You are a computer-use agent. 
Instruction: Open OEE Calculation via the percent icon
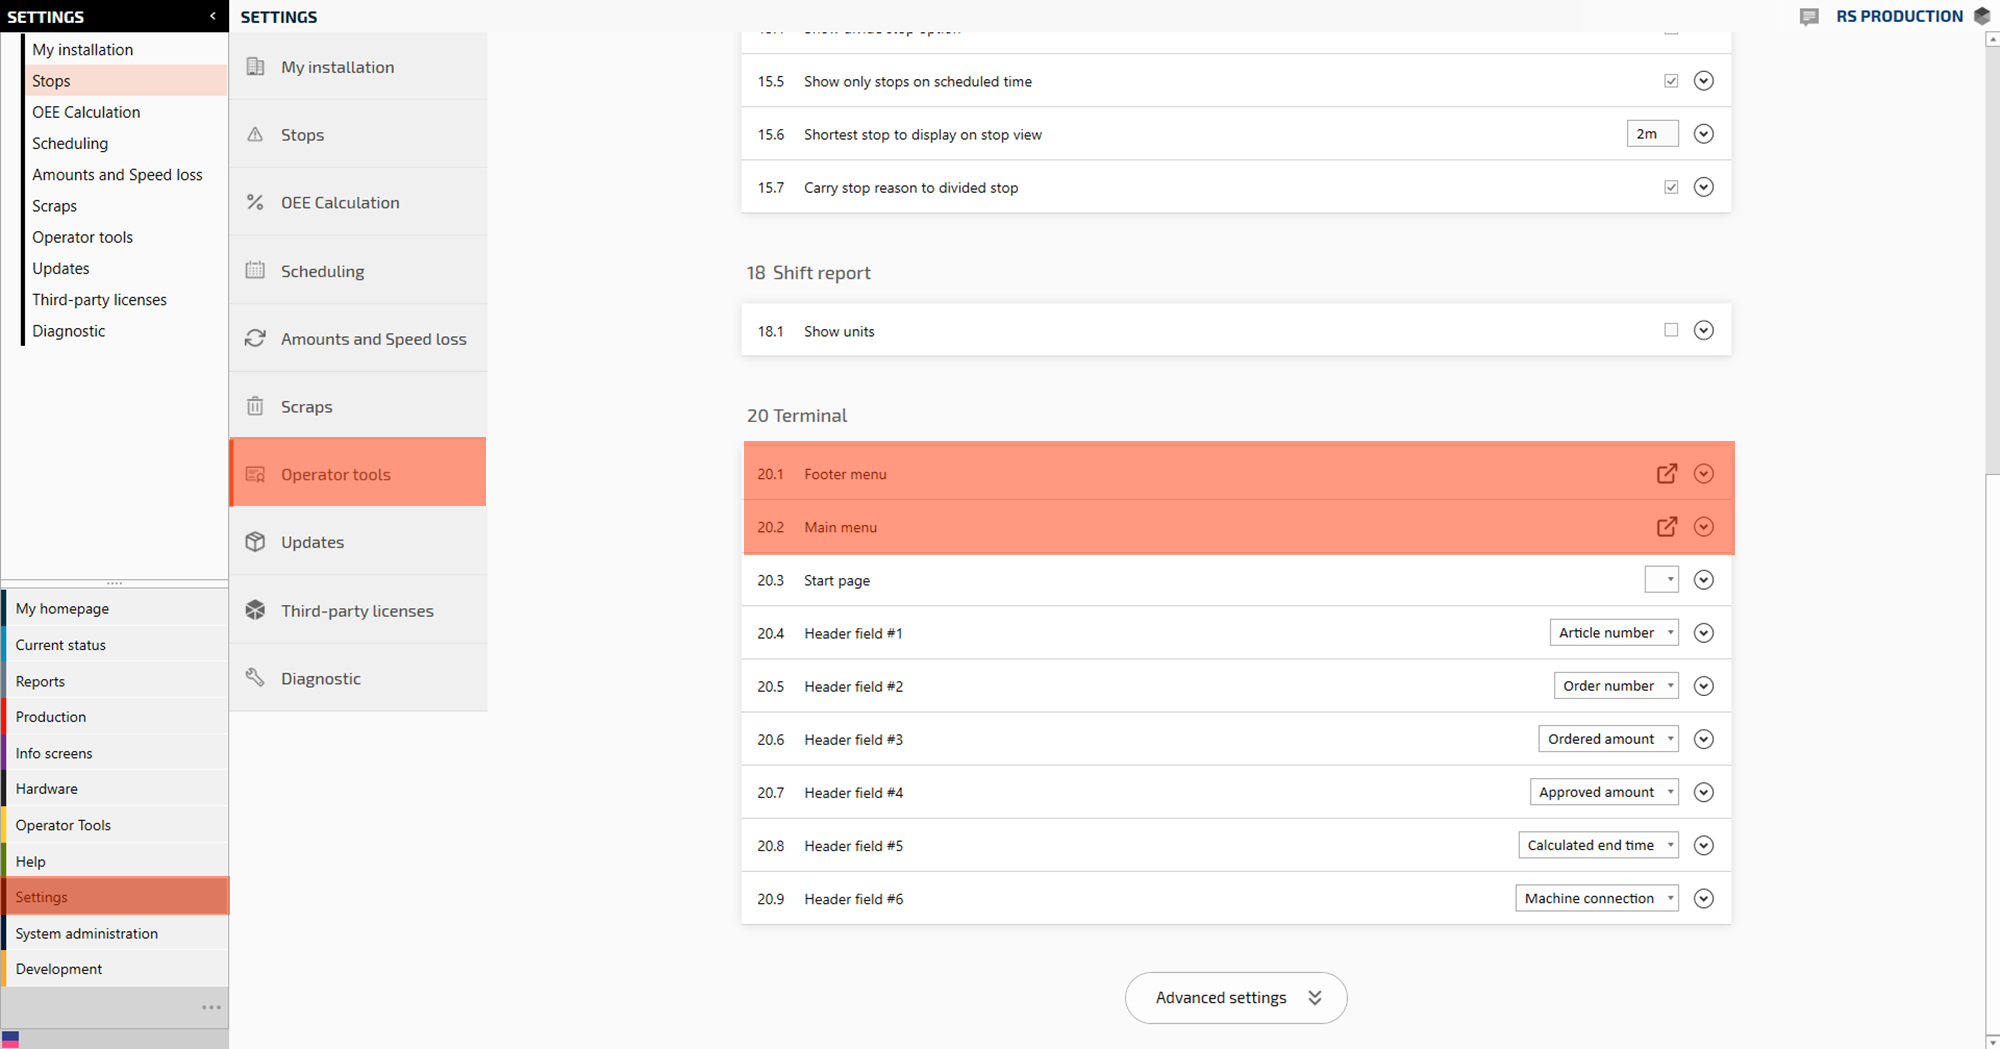255,202
